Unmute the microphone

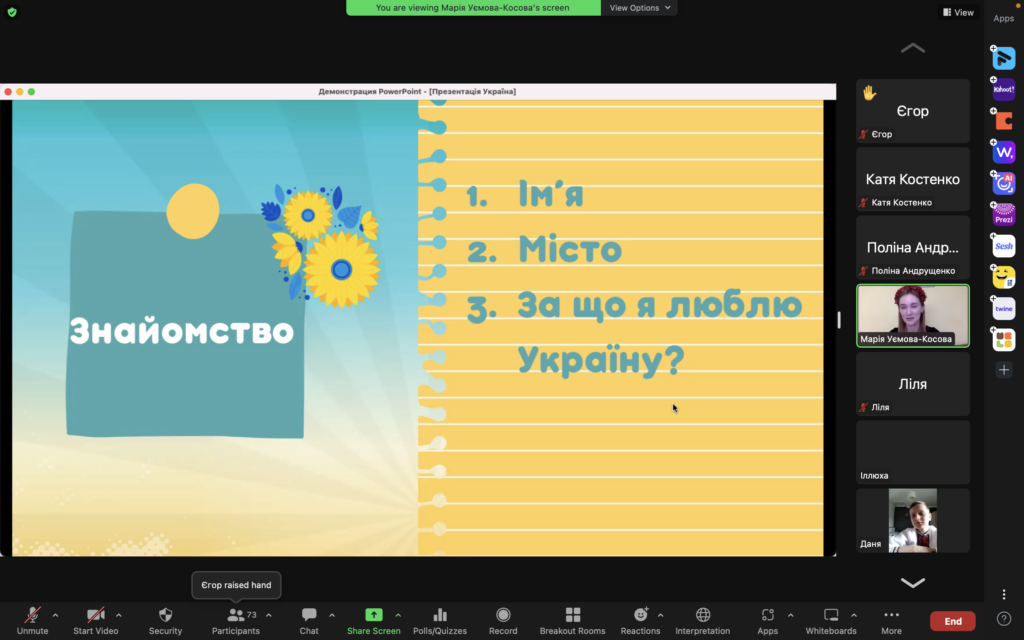(x=32, y=615)
